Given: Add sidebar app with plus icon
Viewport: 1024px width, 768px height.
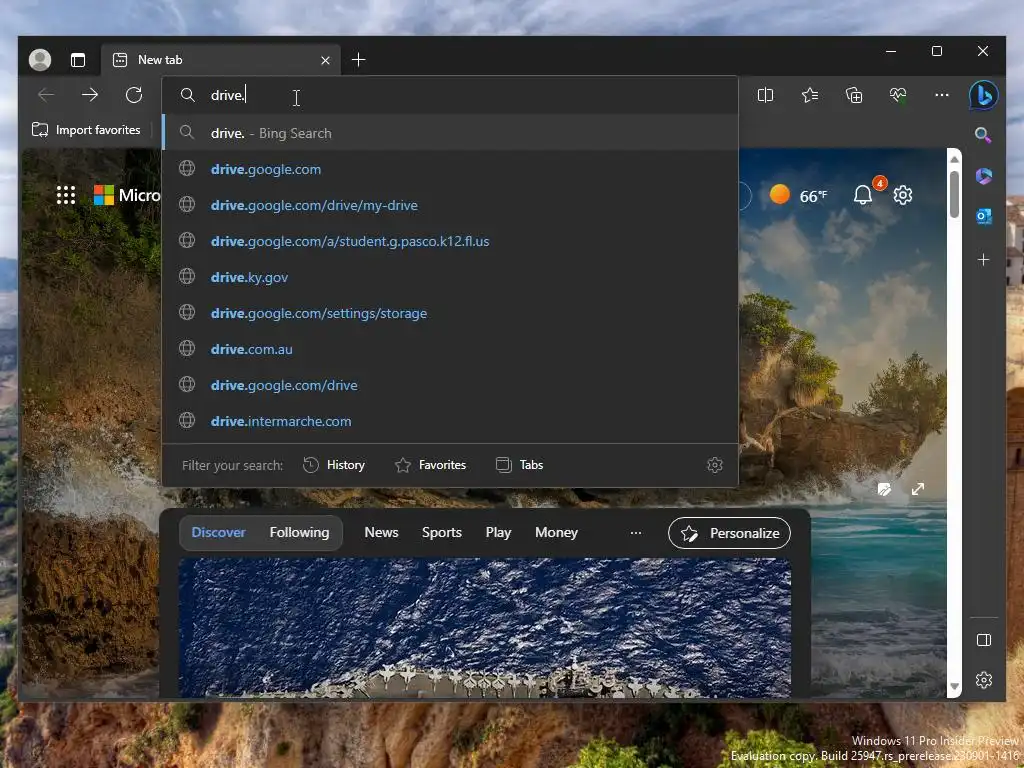Looking at the screenshot, I should (984, 260).
